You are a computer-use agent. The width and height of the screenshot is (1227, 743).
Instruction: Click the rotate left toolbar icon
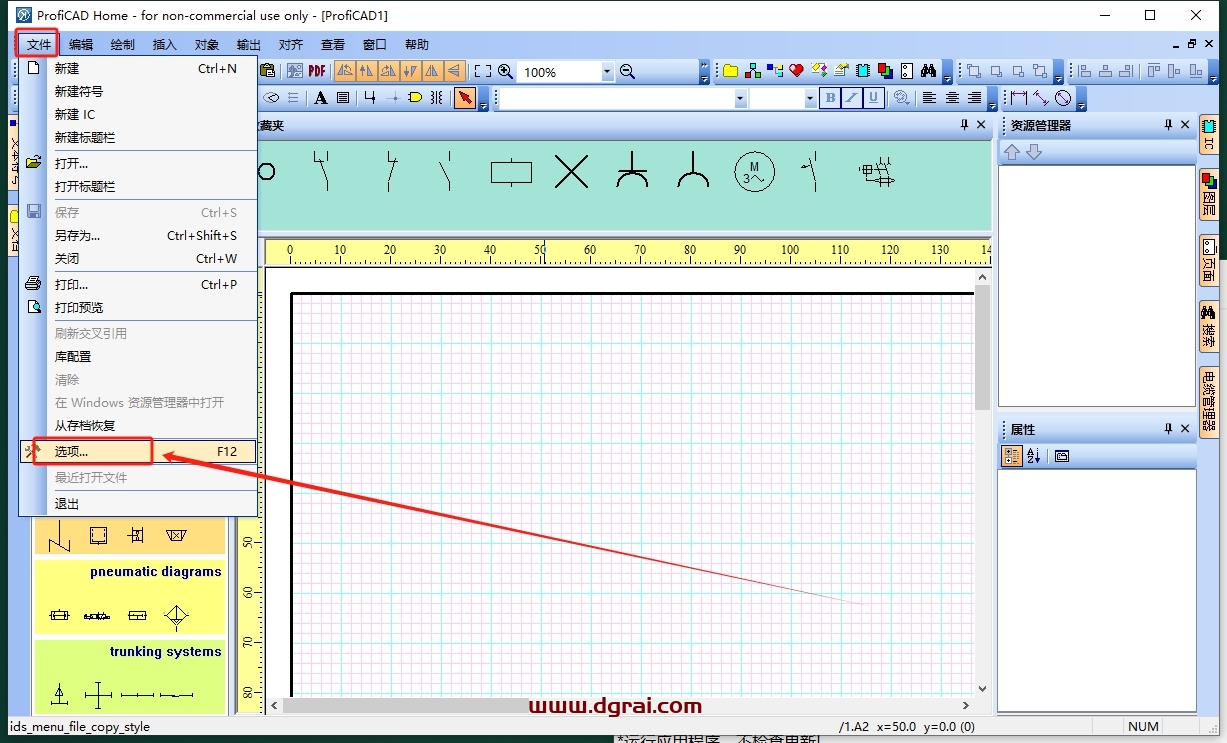tap(345, 70)
